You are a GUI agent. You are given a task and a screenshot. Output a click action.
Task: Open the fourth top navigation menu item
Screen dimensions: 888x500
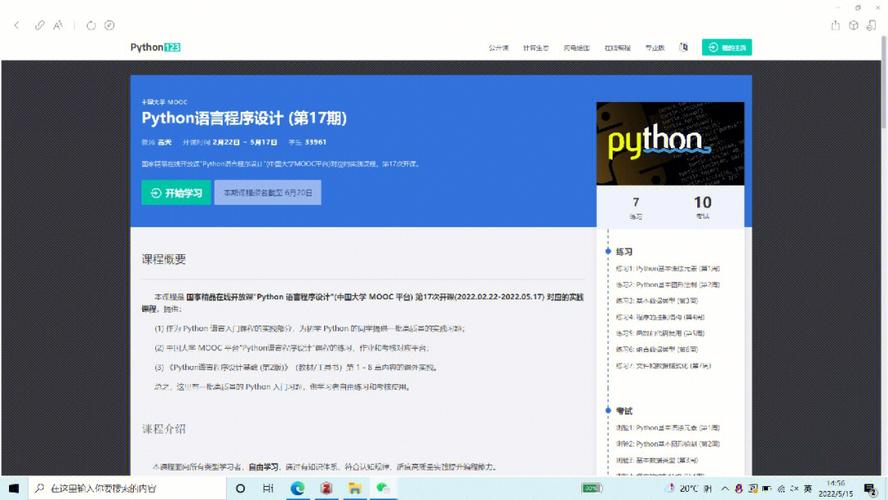(x=618, y=48)
